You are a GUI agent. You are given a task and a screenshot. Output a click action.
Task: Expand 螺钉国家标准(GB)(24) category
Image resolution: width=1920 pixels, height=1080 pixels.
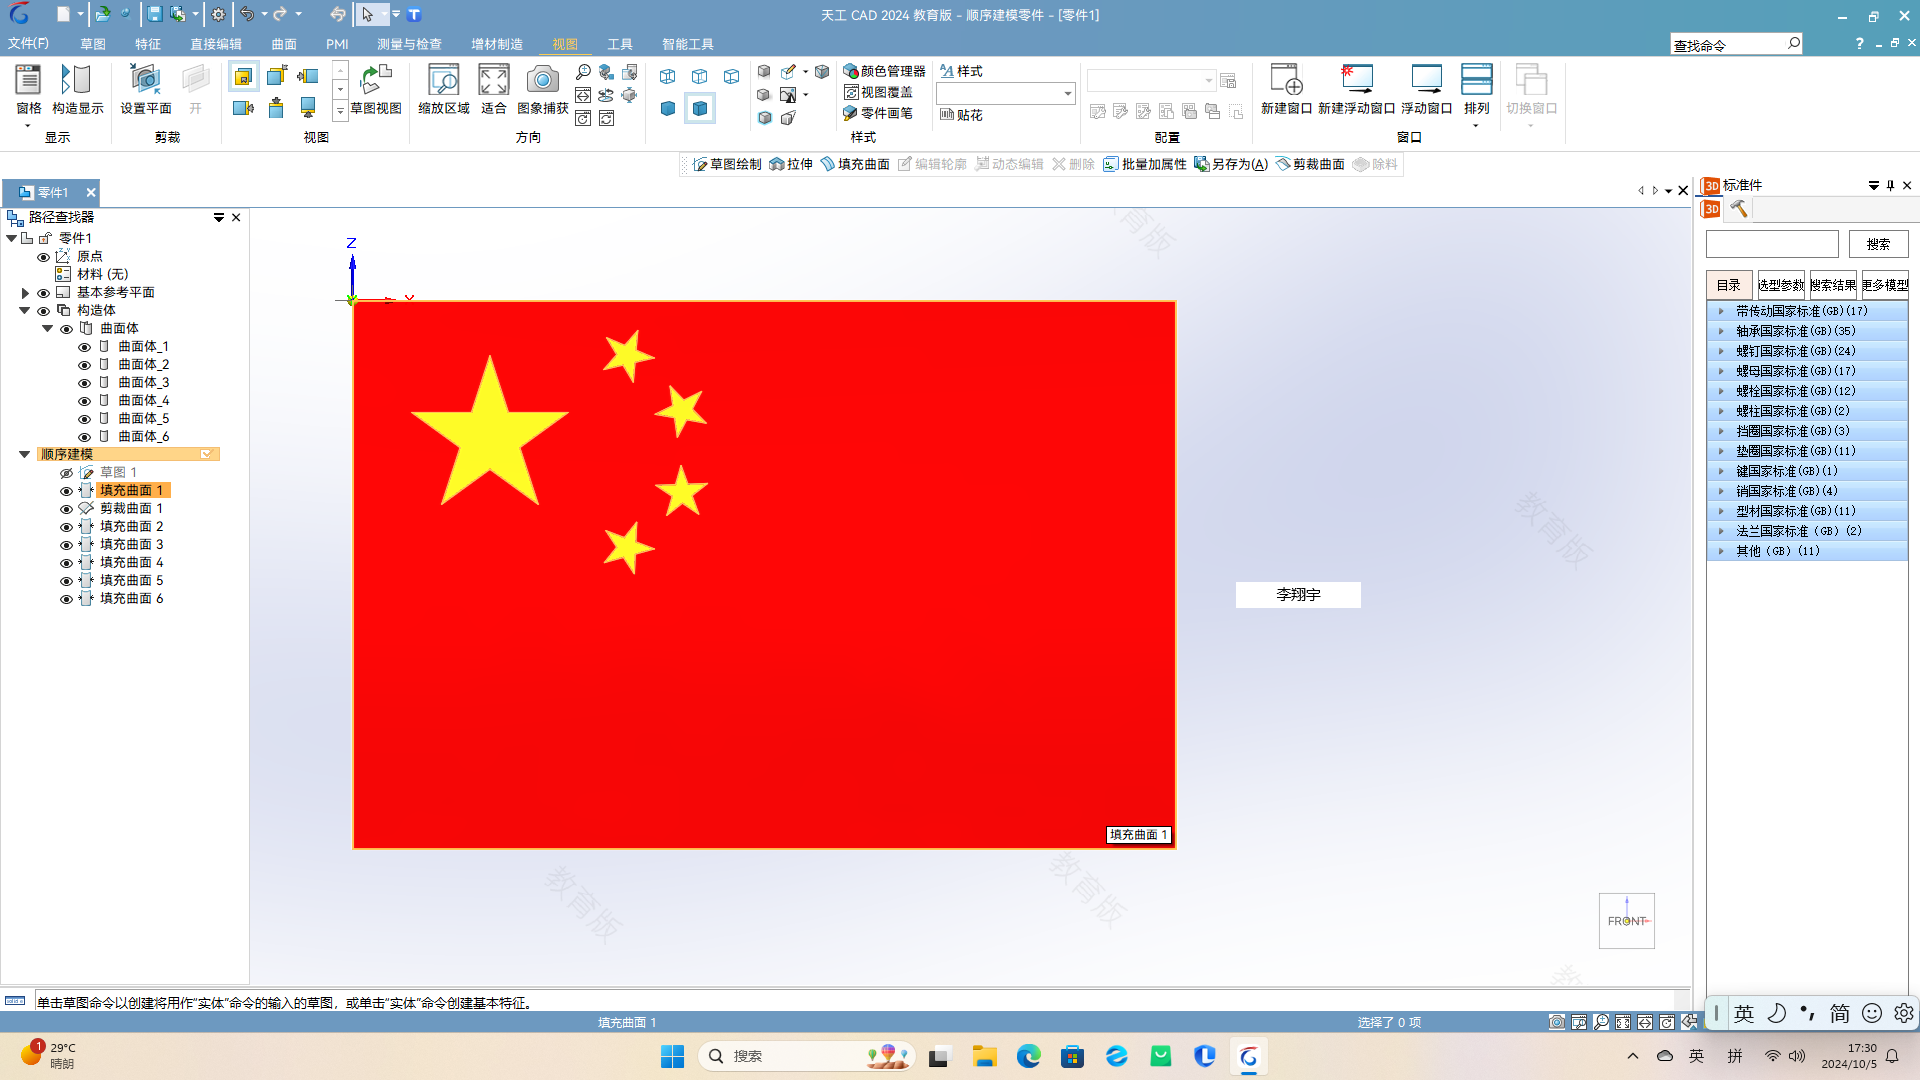(x=1721, y=351)
